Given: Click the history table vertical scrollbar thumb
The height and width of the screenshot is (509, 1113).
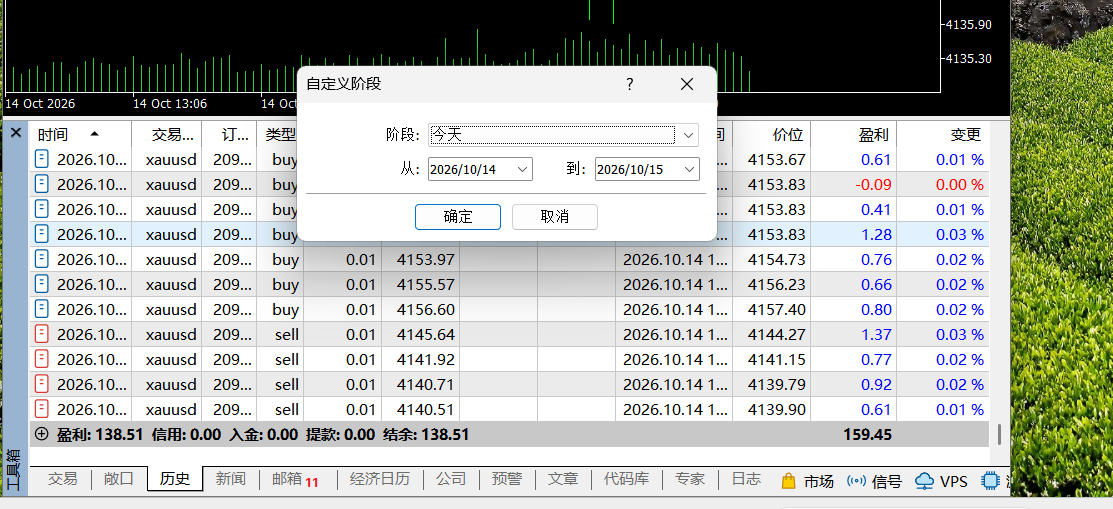Looking at the screenshot, I should click(x=1000, y=433).
